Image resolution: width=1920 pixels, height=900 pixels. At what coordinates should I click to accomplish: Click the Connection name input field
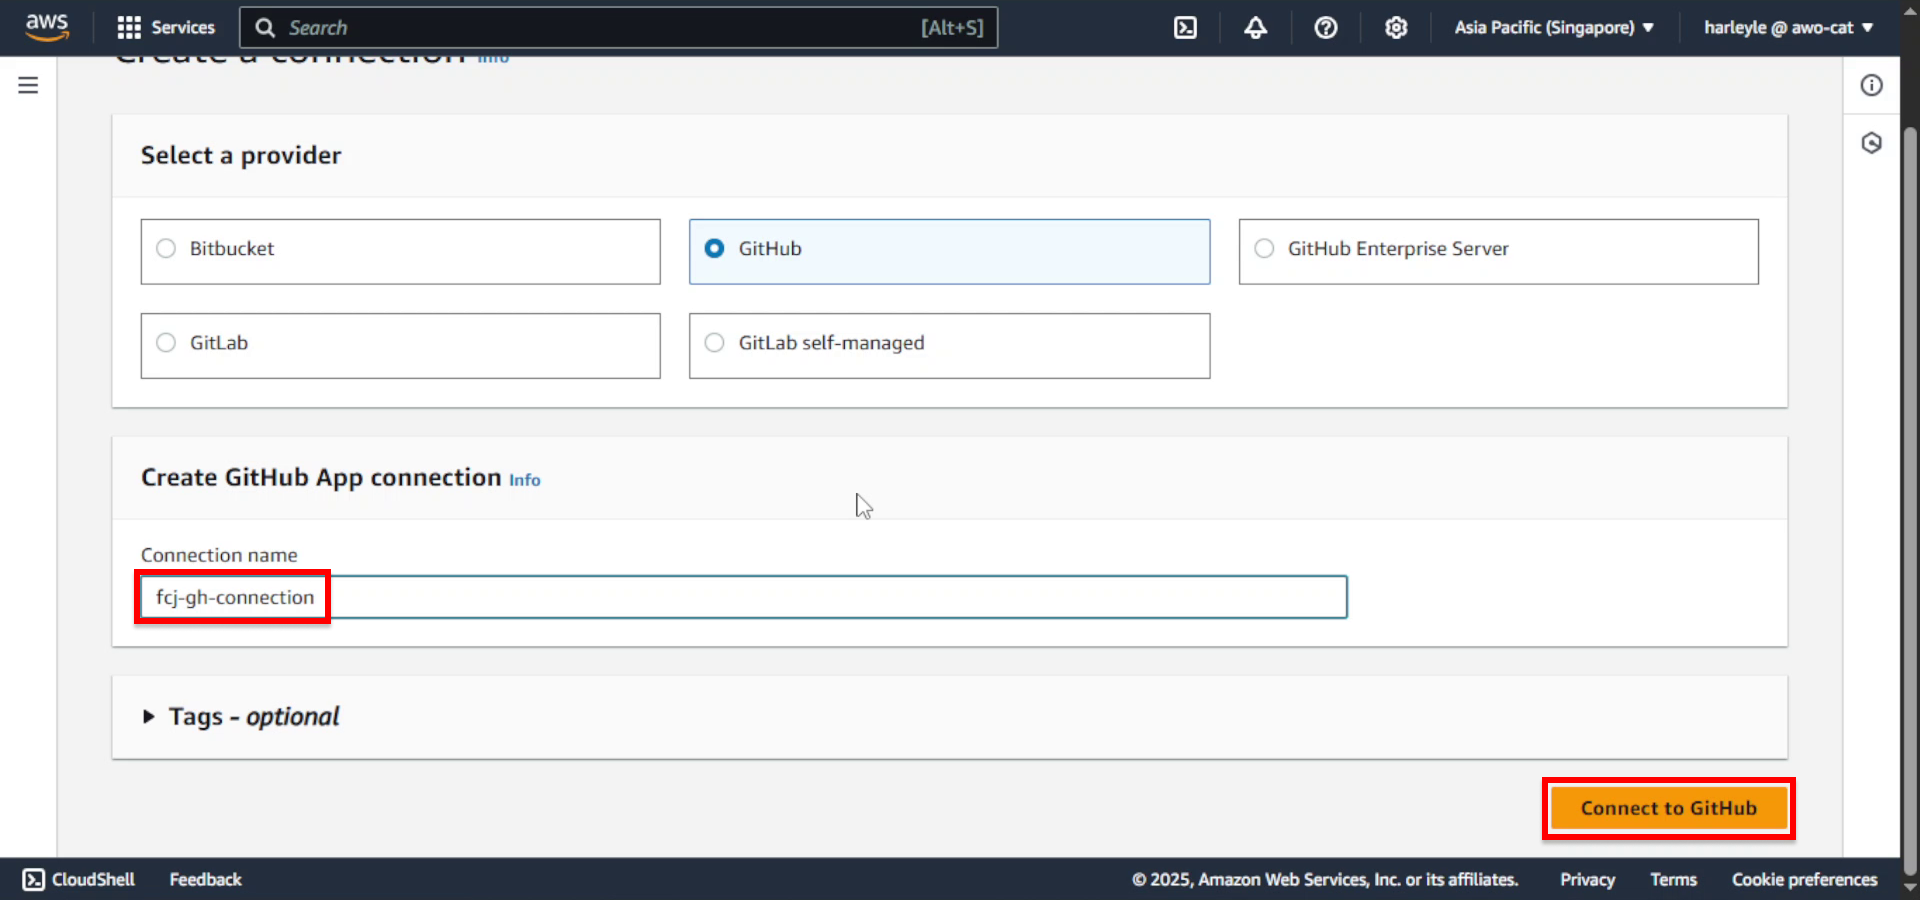pos(744,597)
